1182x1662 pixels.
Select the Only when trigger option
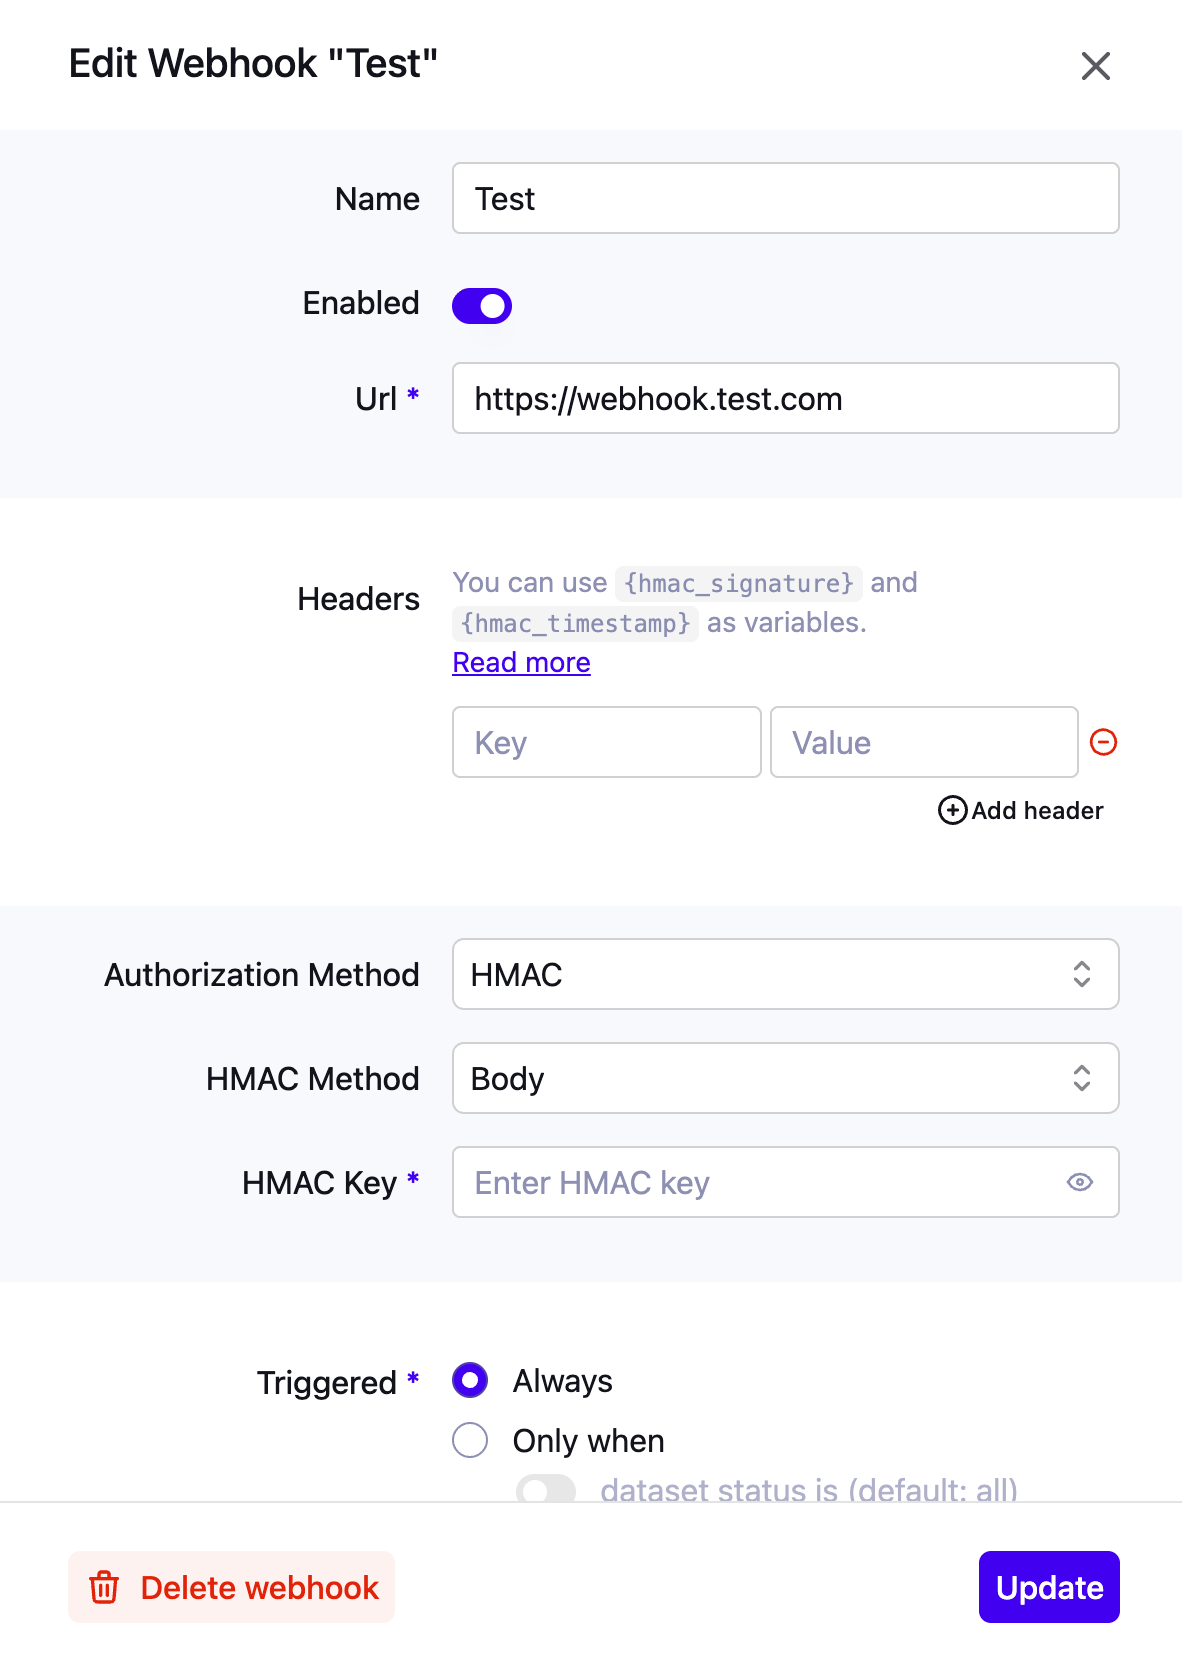pos(469,1440)
